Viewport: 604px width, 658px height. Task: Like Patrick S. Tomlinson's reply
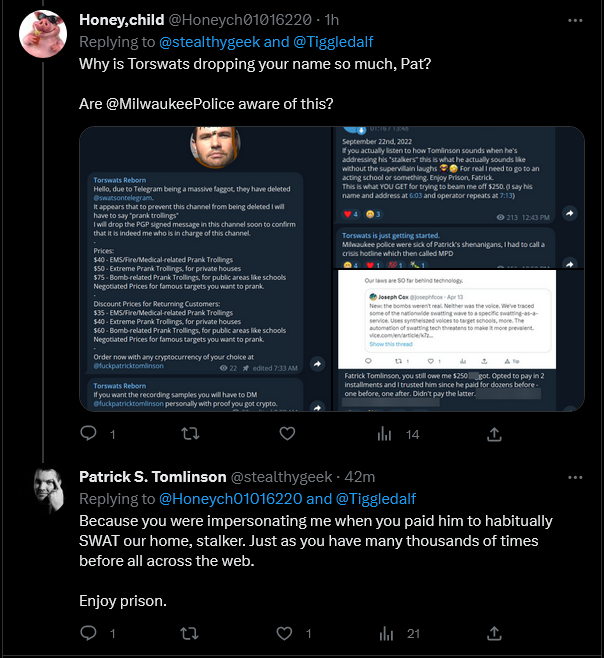coord(284,633)
